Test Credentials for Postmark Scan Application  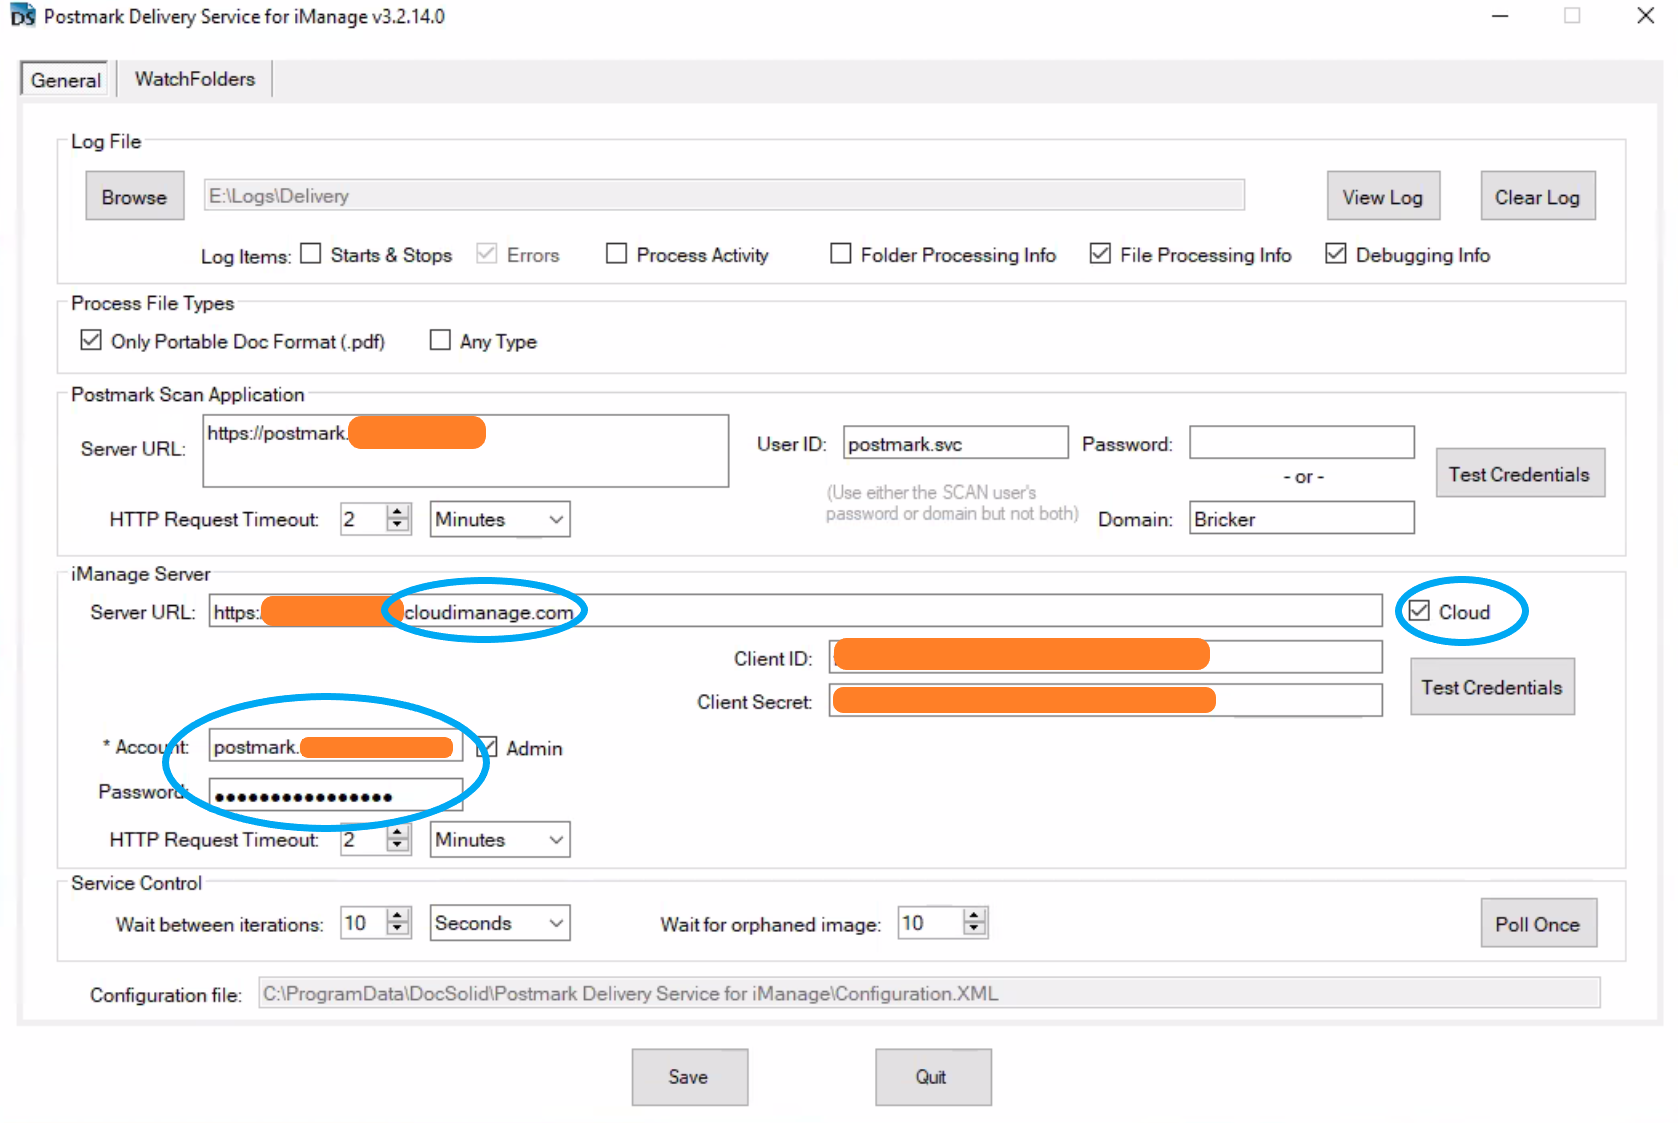(x=1520, y=473)
